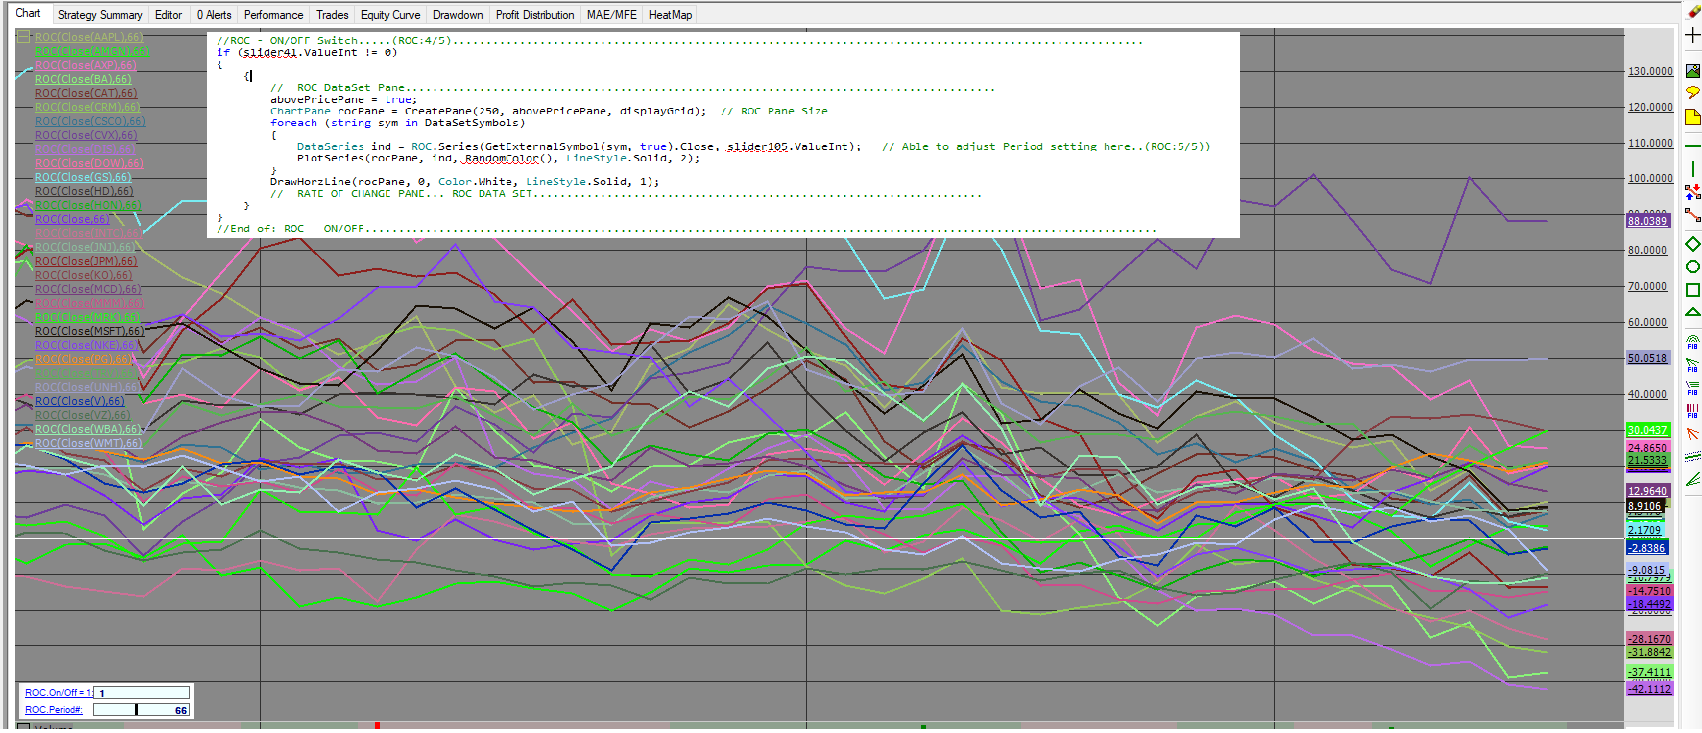Select the regression channel tool
This screenshot has height=733, width=1702.
1692,457
